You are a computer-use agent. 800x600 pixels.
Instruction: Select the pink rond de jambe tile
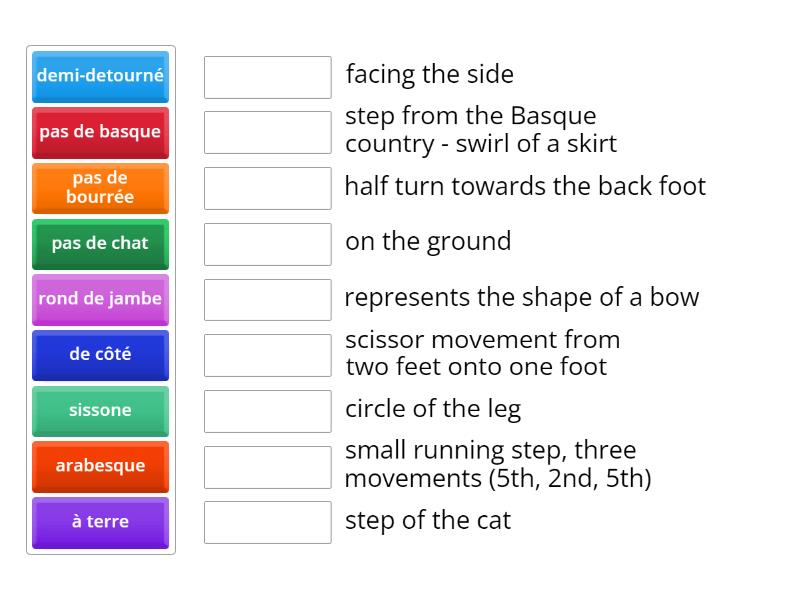click(x=101, y=299)
